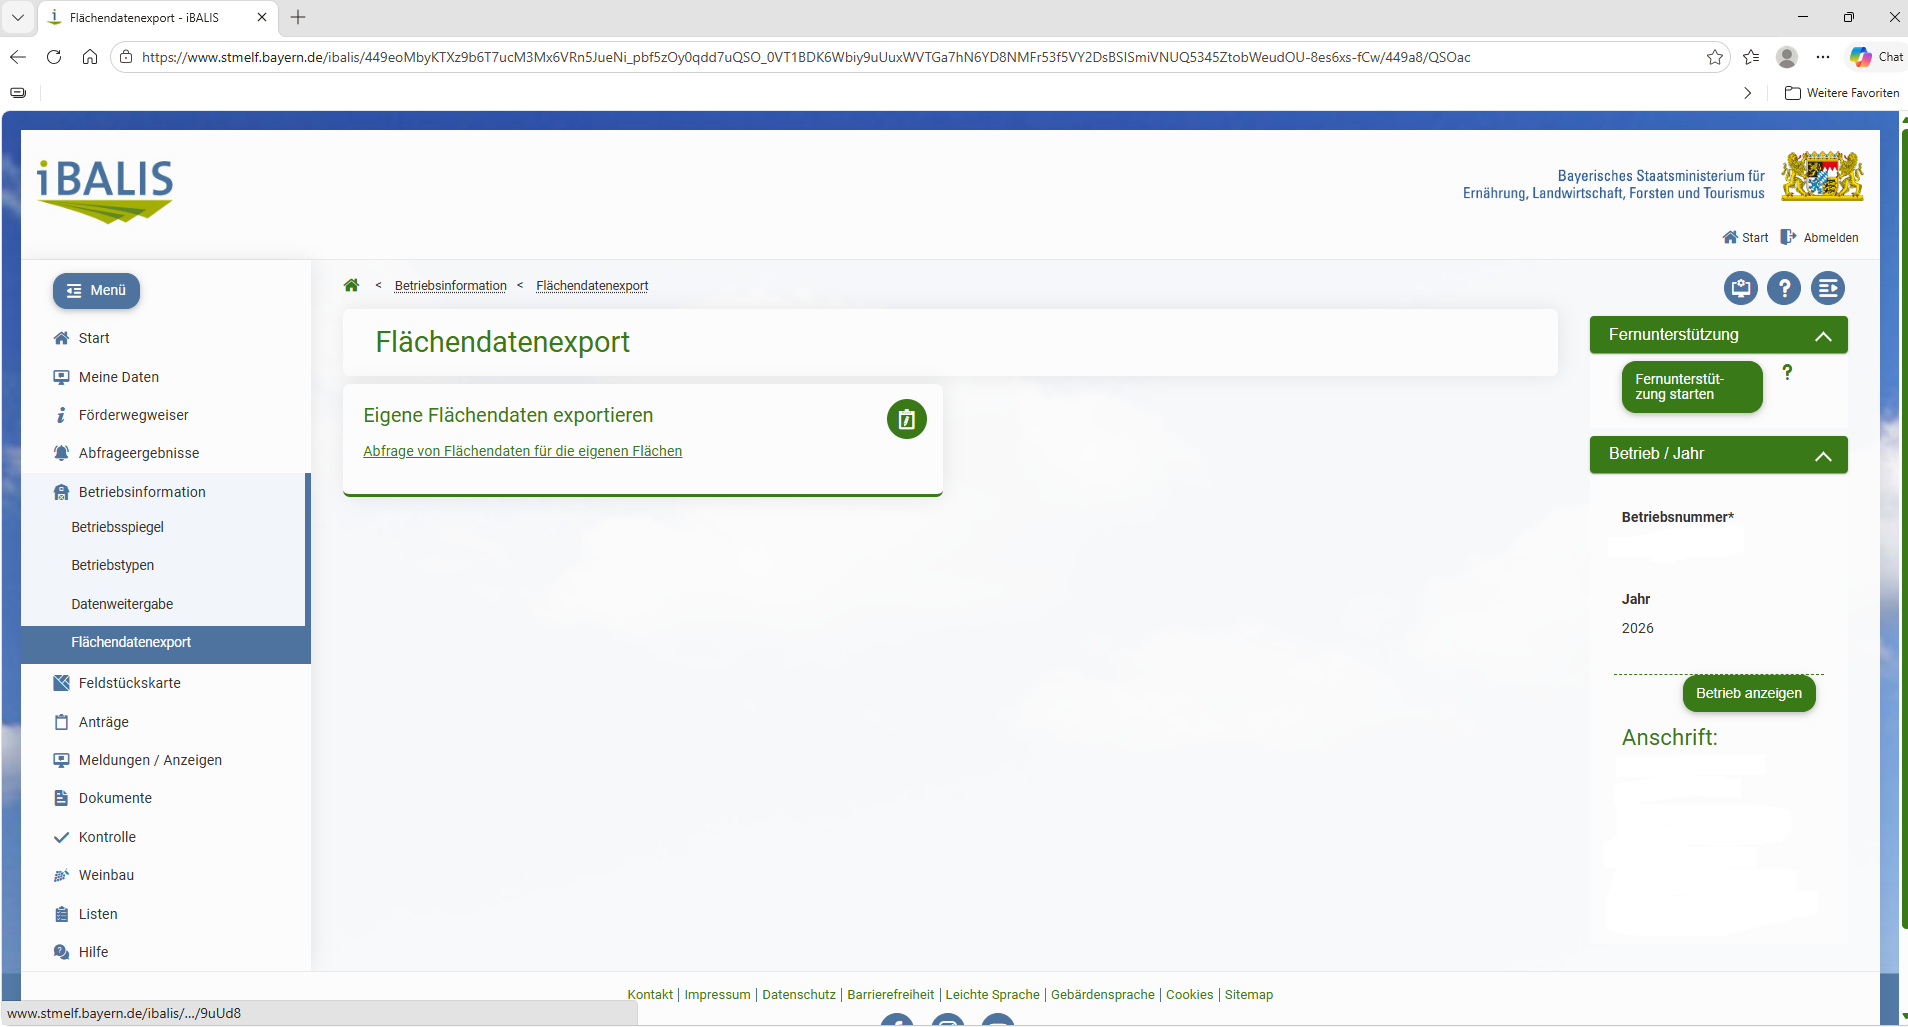Click the clipboard round icon near help
1908x1027 pixels.
tap(1740, 289)
